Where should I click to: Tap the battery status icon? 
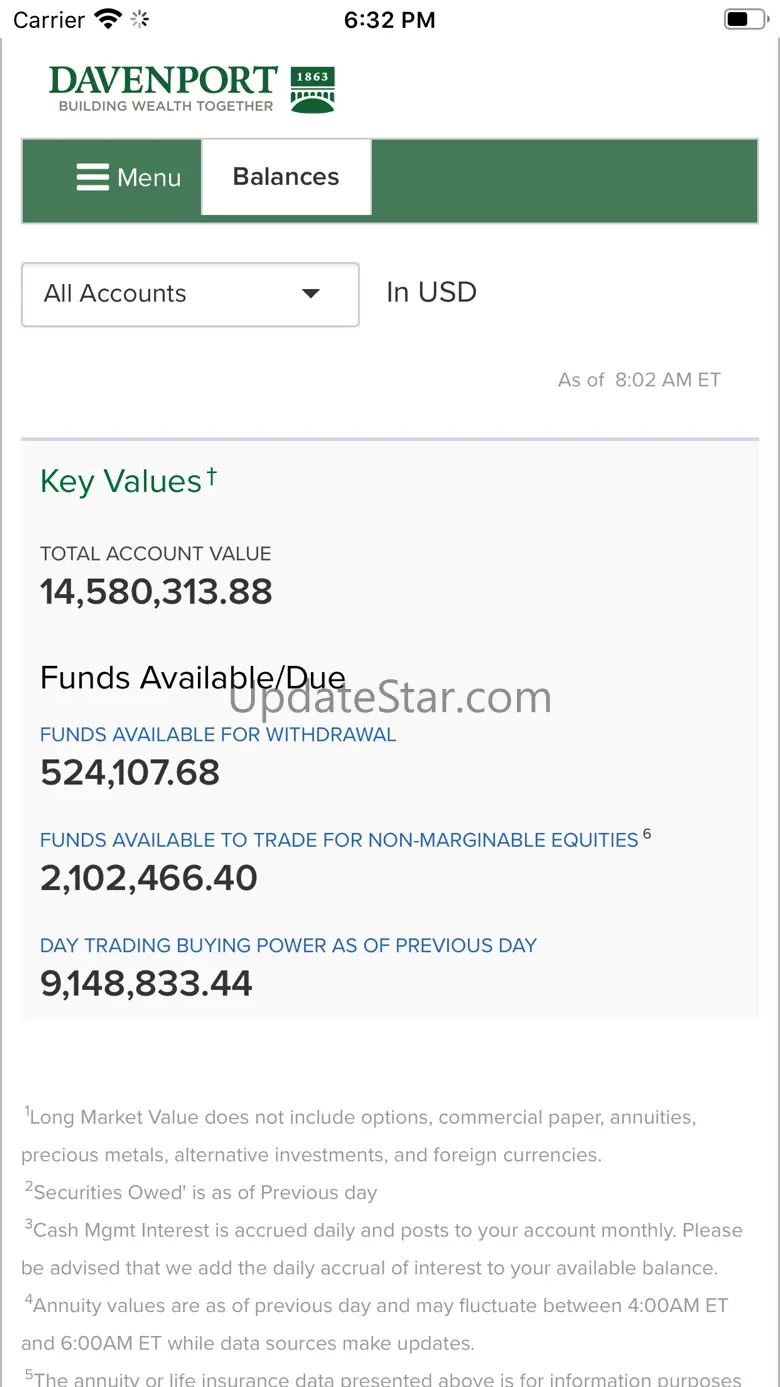[x=744, y=20]
